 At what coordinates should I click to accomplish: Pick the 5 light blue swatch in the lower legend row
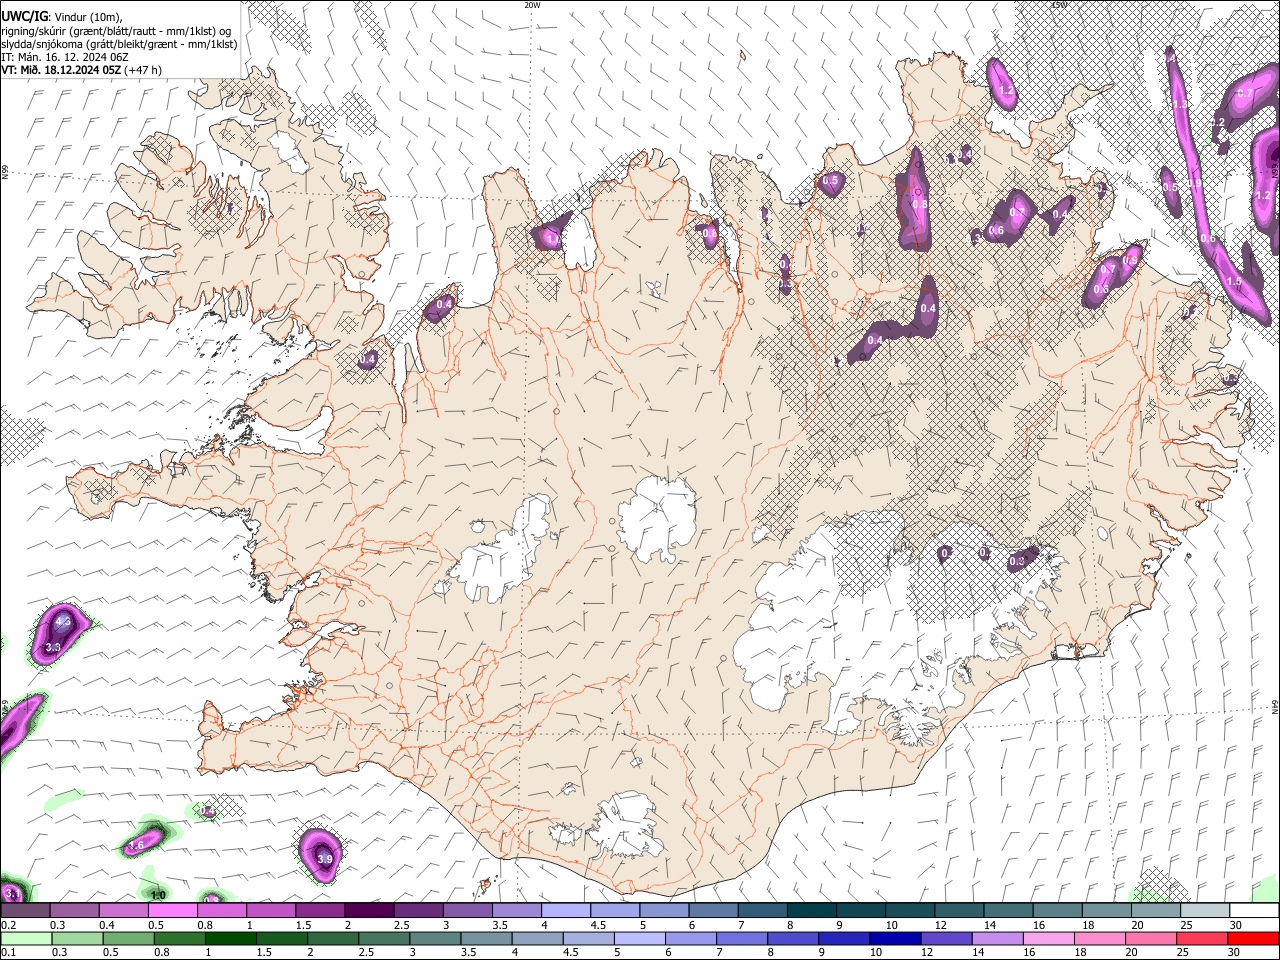point(639,938)
